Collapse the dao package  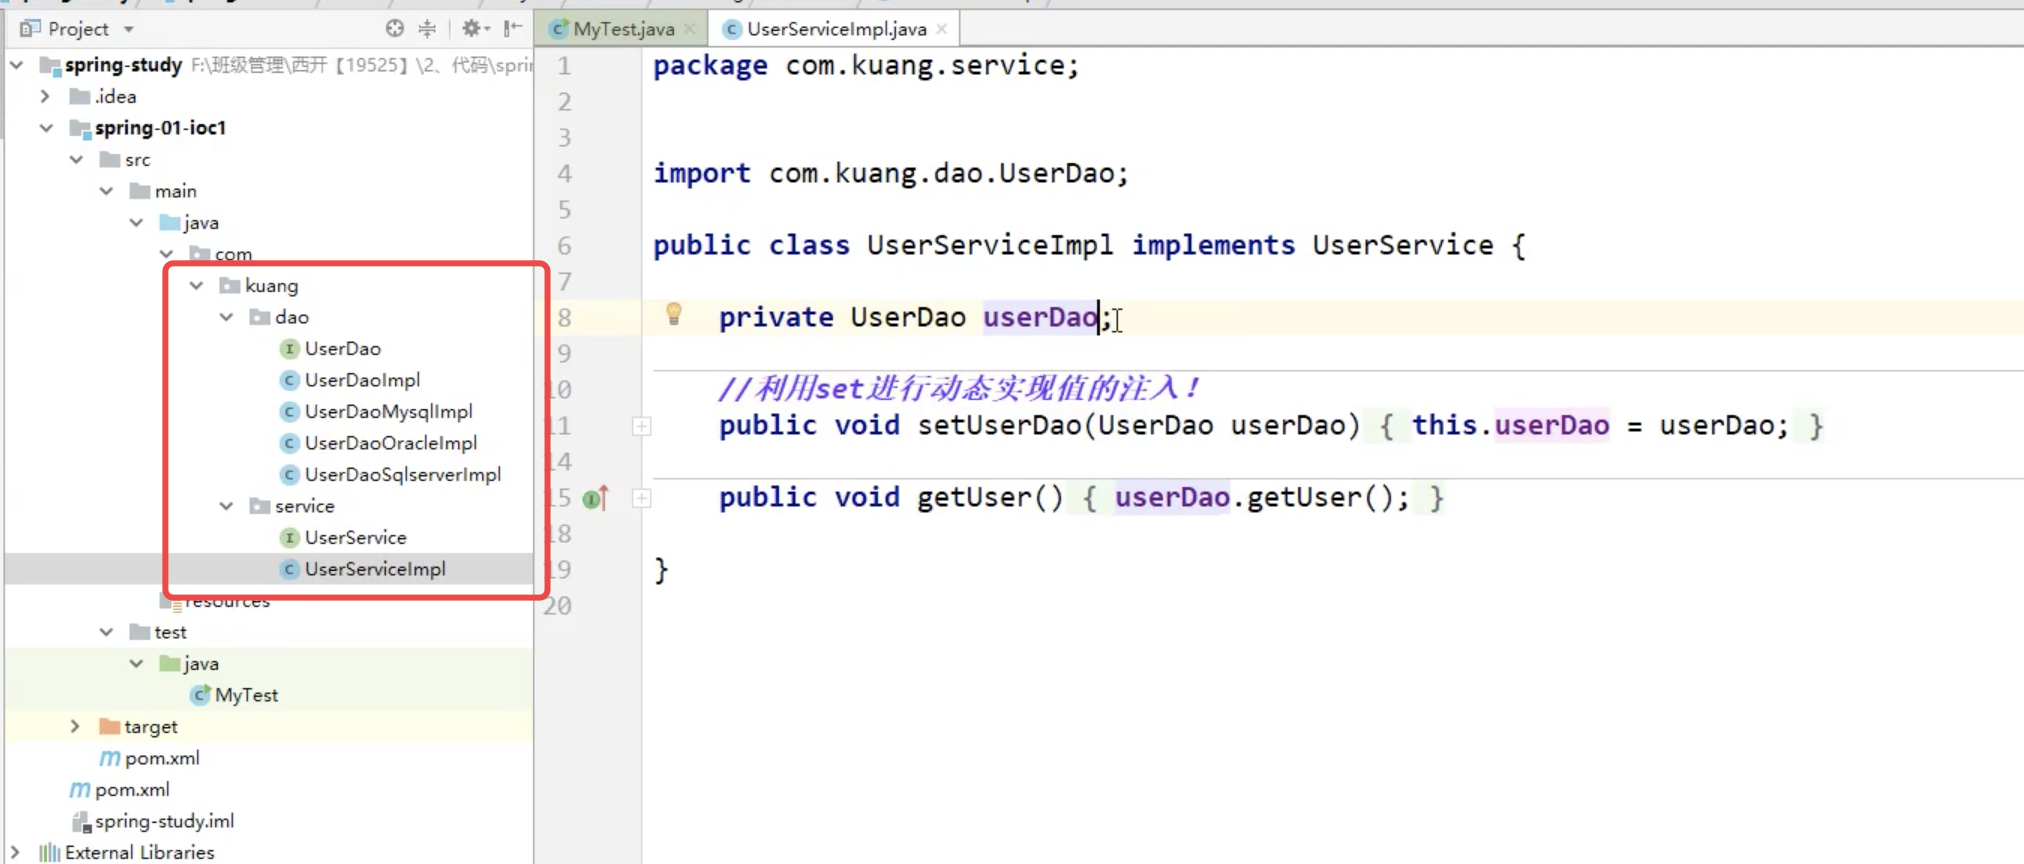tap(227, 317)
